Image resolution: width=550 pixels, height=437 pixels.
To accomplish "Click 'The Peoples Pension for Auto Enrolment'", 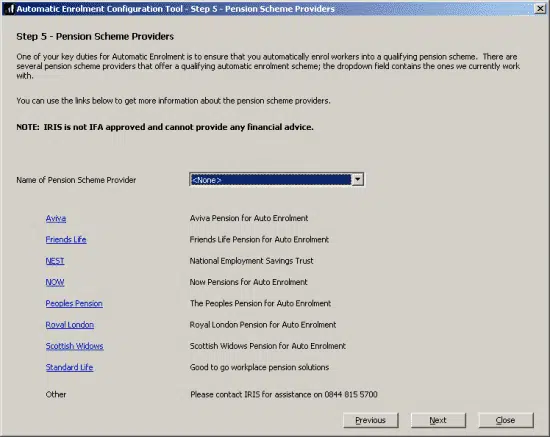I will click(x=261, y=303).
